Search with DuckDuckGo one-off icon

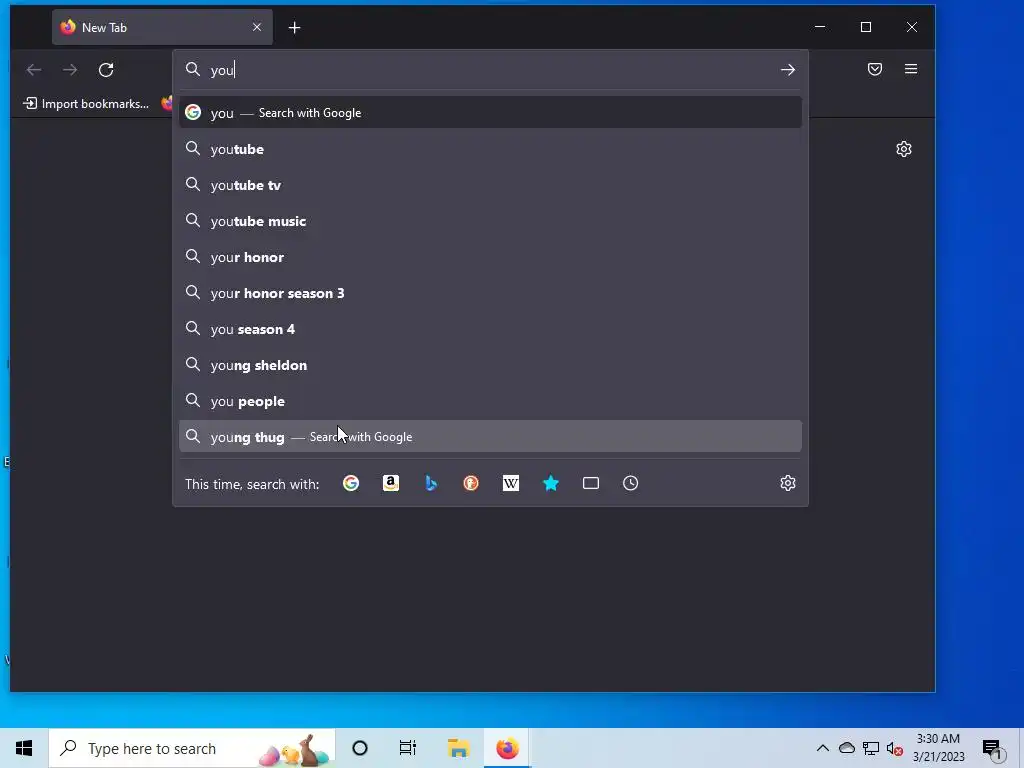[x=471, y=483]
